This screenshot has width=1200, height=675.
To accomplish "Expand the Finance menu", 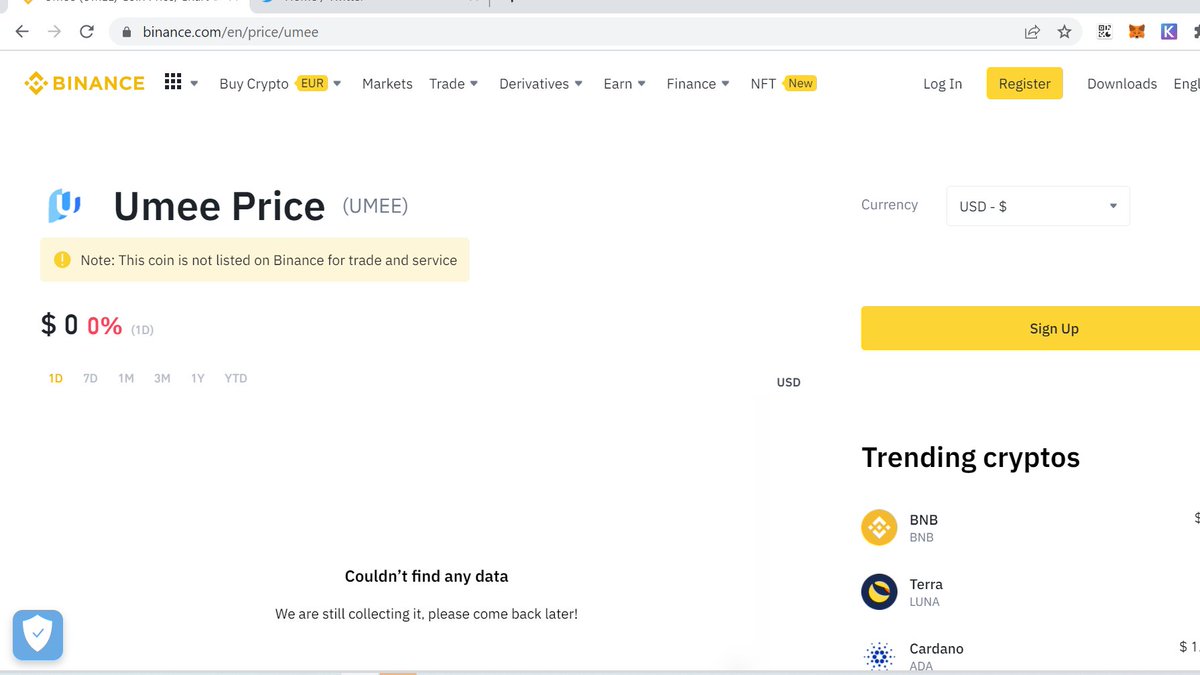I will 698,84.
